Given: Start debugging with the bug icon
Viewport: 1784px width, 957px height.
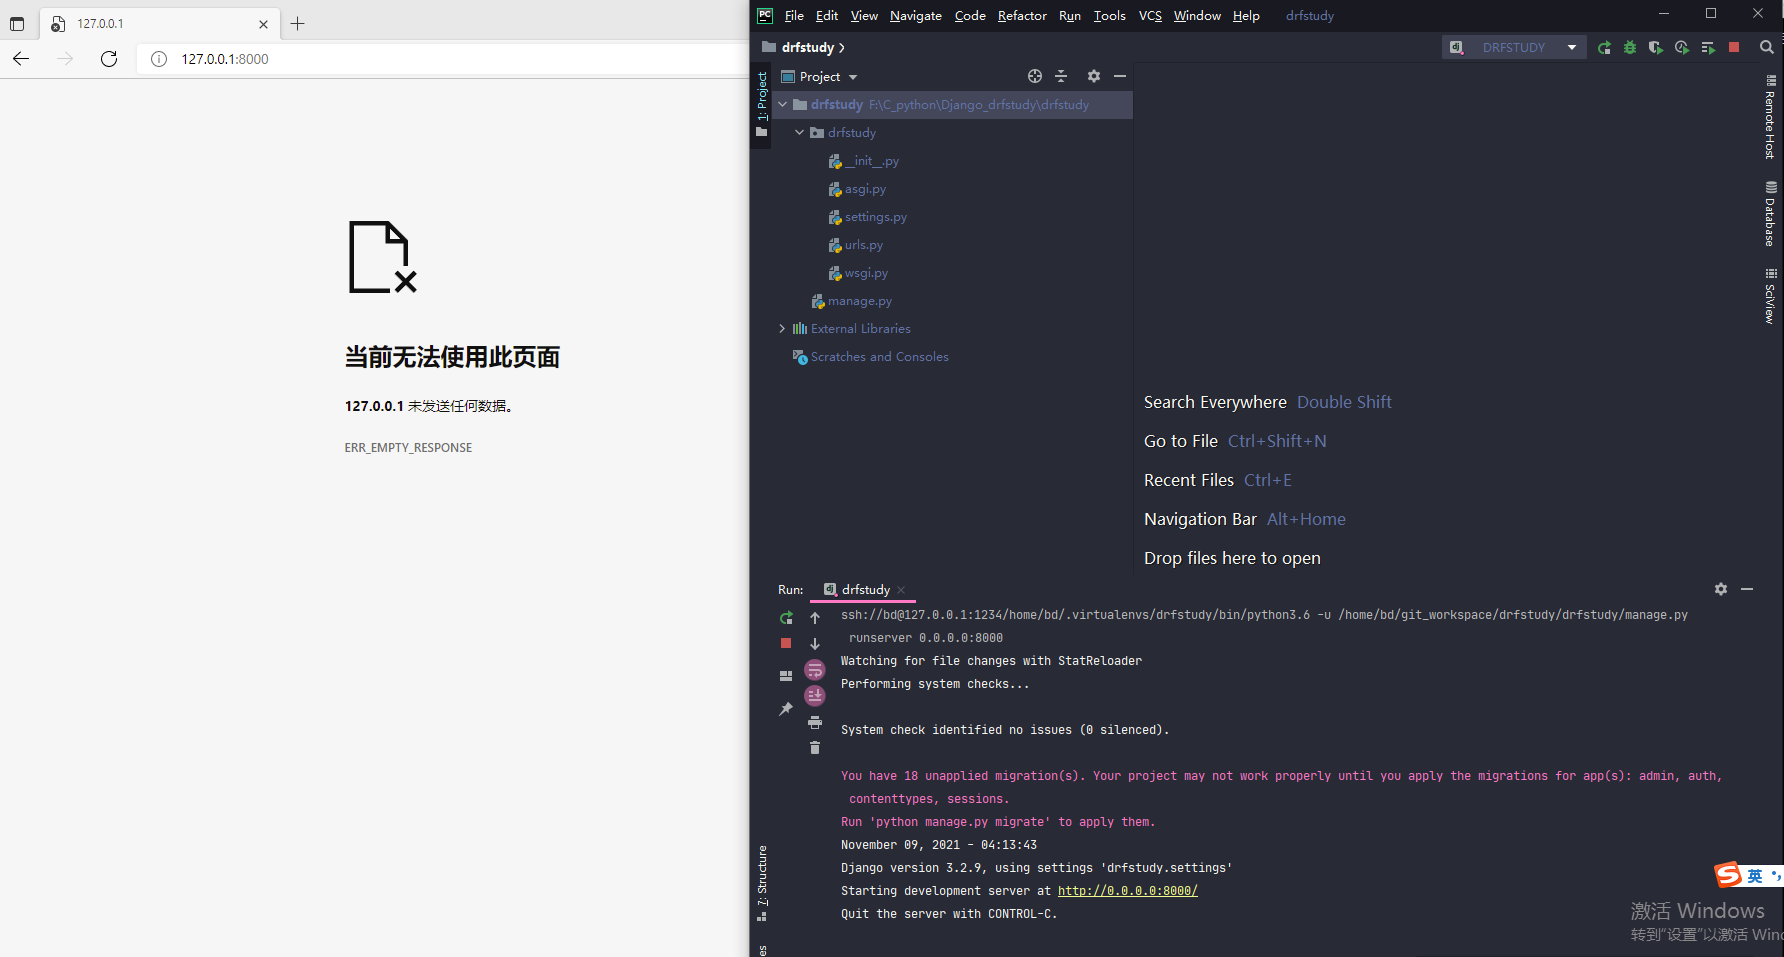Looking at the screenshot, I should point(1630,47).
